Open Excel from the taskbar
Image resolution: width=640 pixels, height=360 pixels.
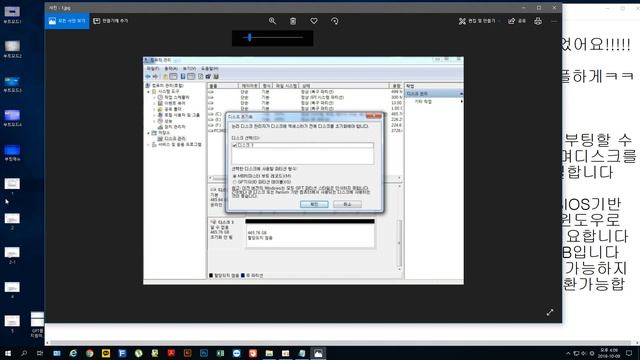(220, 353)
